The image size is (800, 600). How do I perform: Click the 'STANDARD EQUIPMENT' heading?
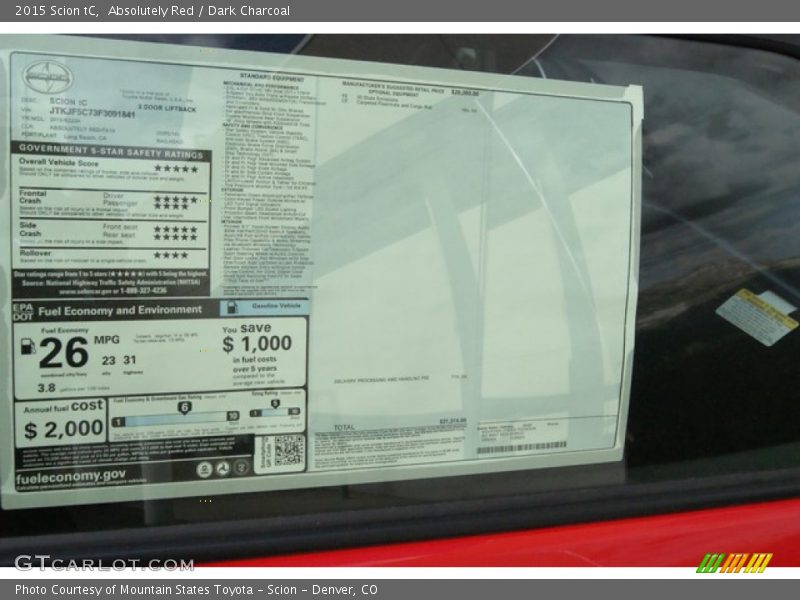click(x=271, y=78)
